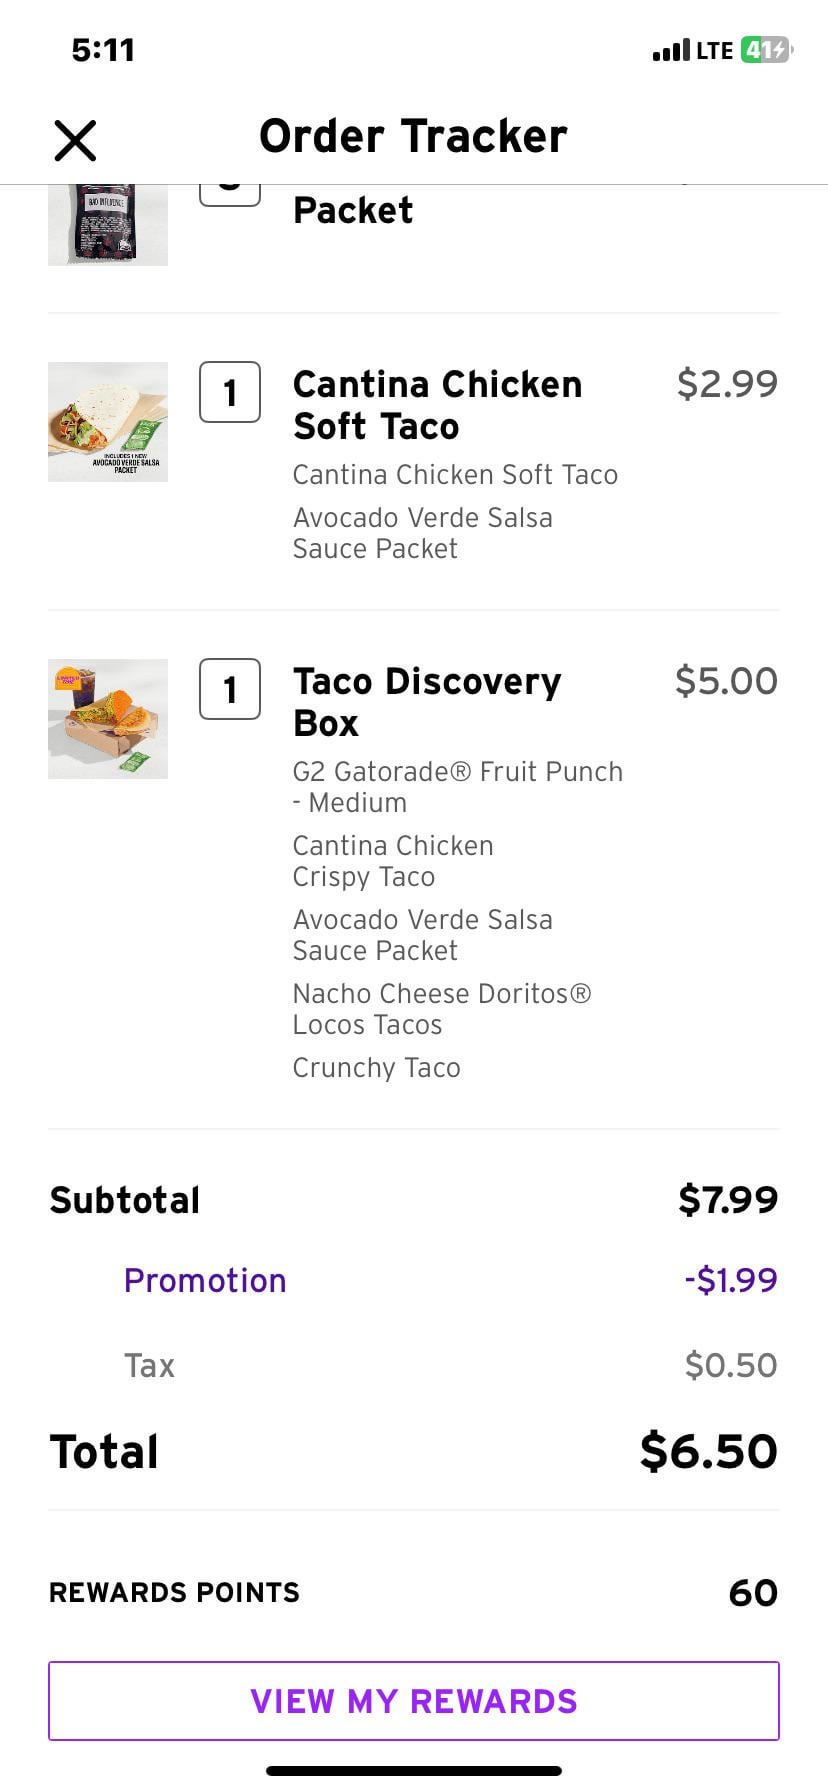Tap the Total amount $6.50
Image resolution: width=828 pixels, height=1792 pixels.
click(x=708, y=1451)
